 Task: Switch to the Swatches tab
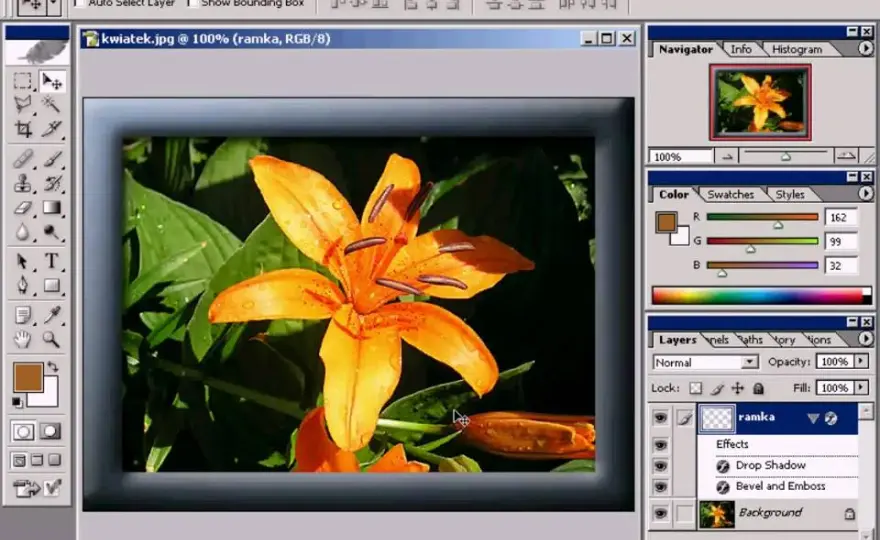[x=730, y=194]
